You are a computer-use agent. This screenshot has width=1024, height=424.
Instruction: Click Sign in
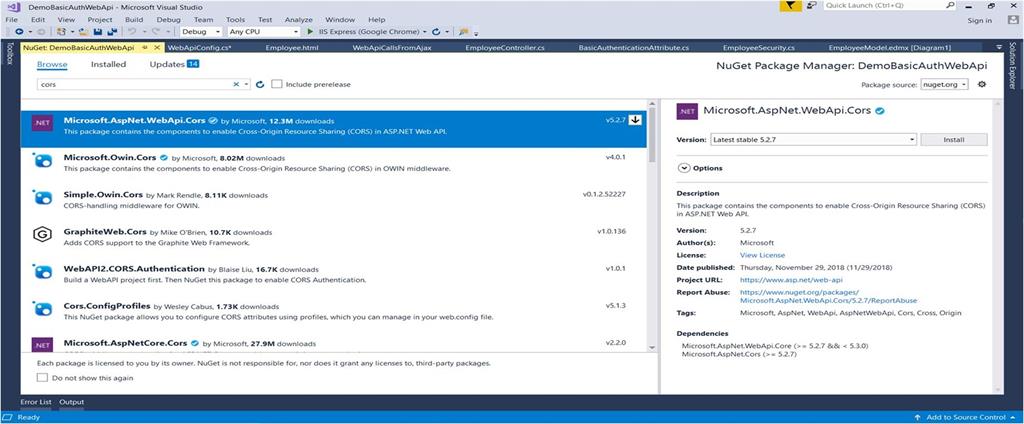980,20
